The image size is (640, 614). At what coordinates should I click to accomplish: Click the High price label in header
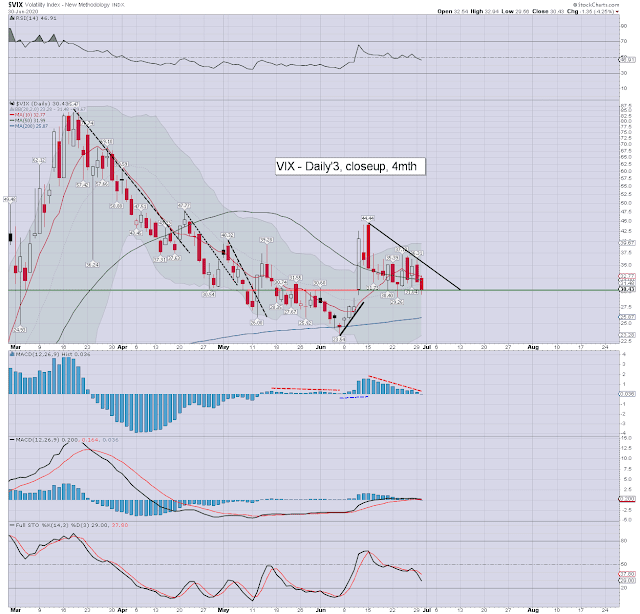[x=477, y=11]
